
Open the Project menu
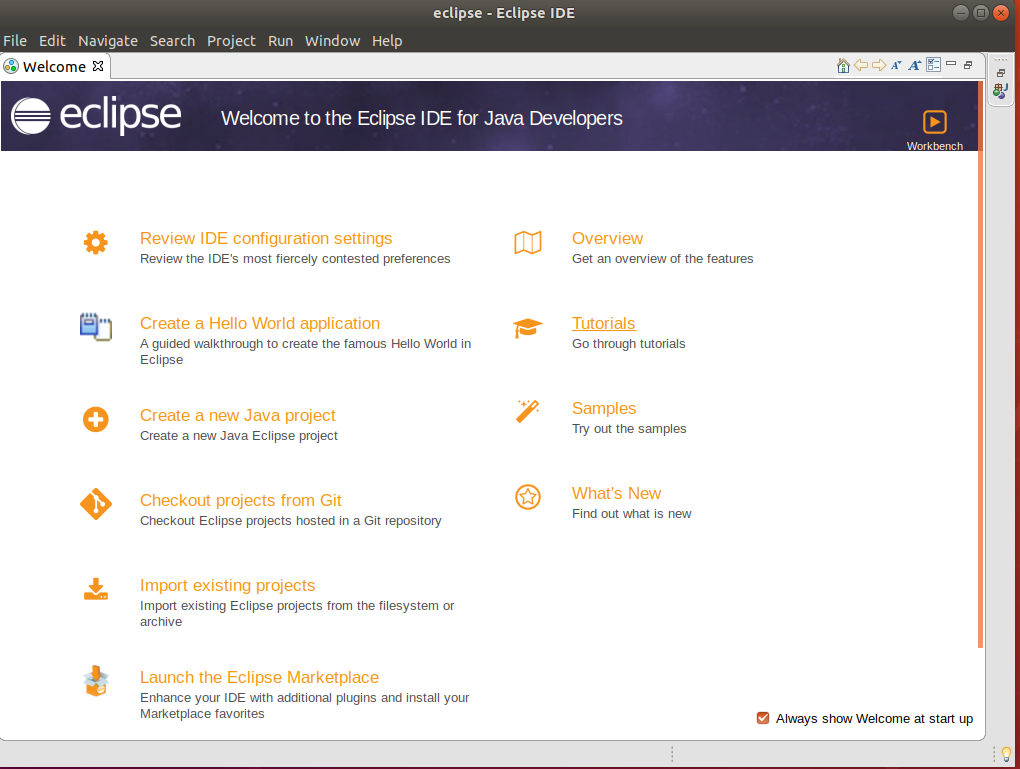click(x=232, y=41)
